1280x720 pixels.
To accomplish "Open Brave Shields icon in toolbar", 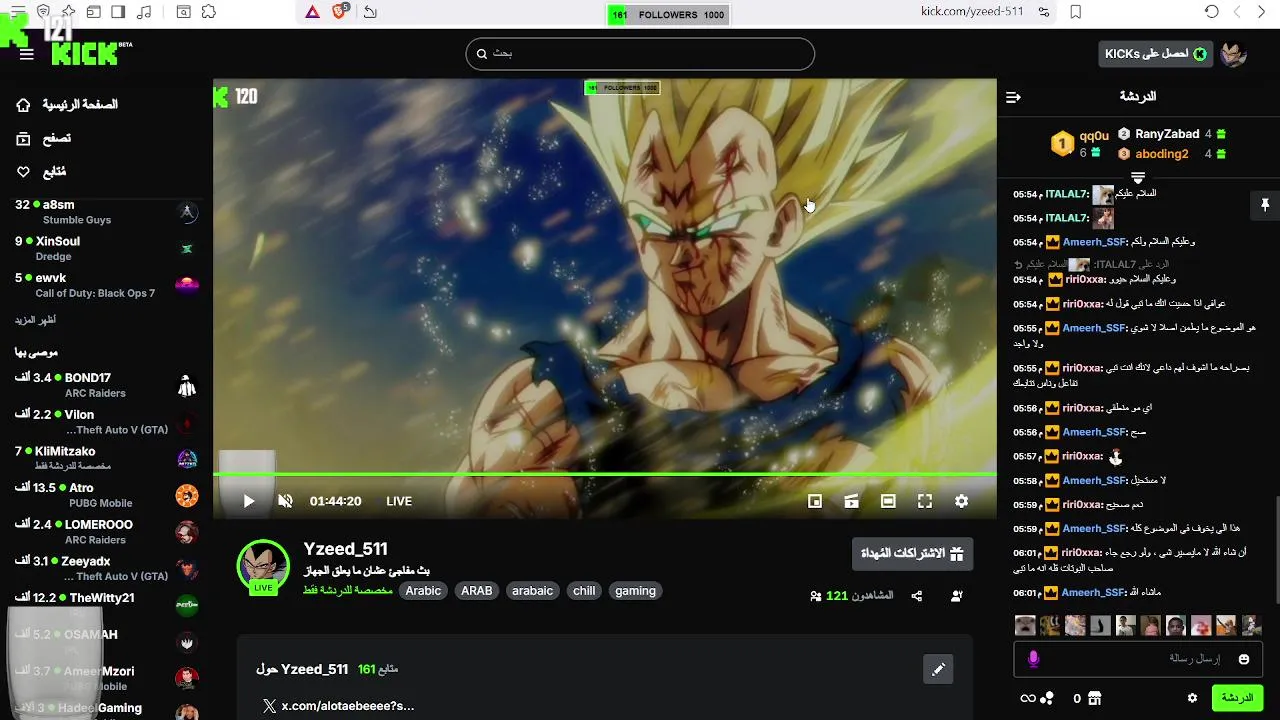I will pyautogui.click(x=339, y=12).
